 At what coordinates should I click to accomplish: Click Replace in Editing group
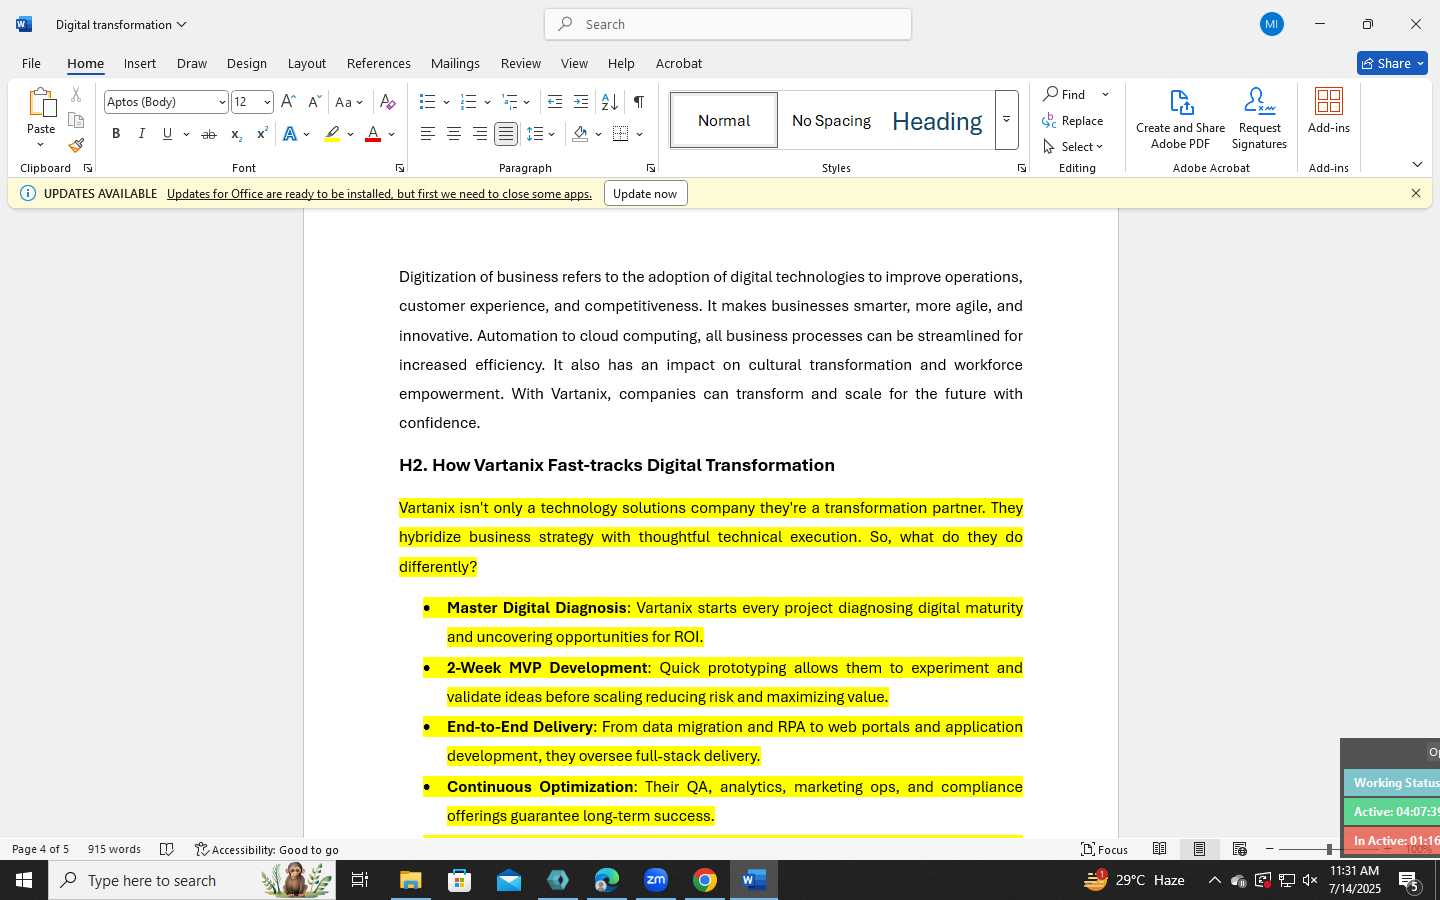(x=1073, y=120)
